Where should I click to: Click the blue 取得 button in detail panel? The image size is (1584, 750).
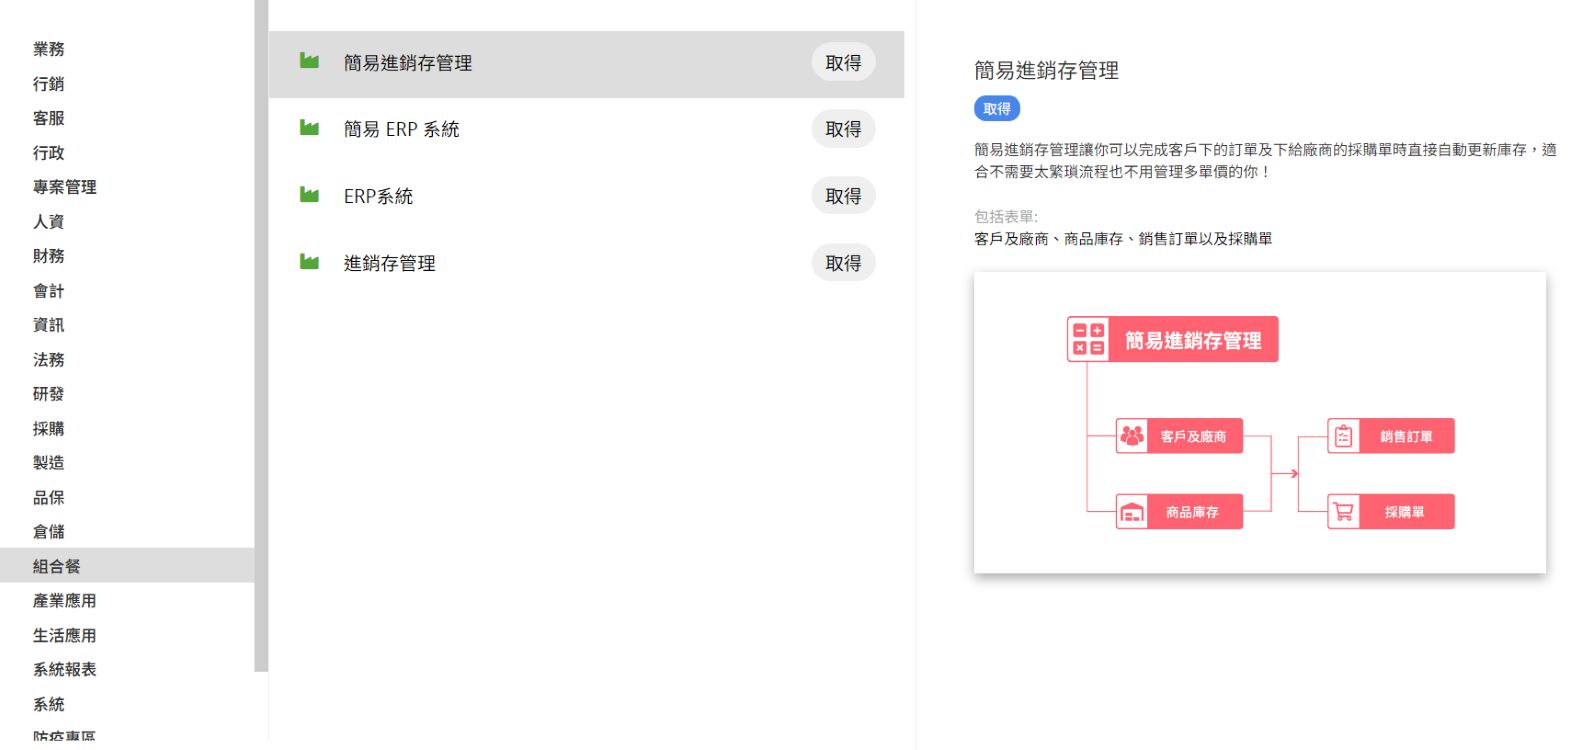(996, 109)
